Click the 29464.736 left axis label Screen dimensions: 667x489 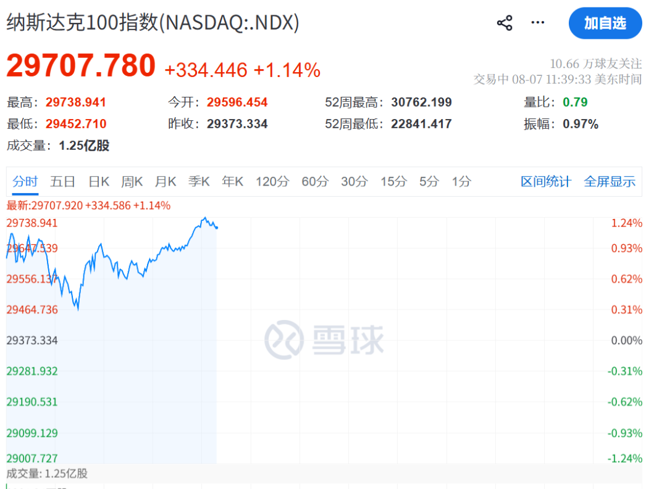point(32,310)
